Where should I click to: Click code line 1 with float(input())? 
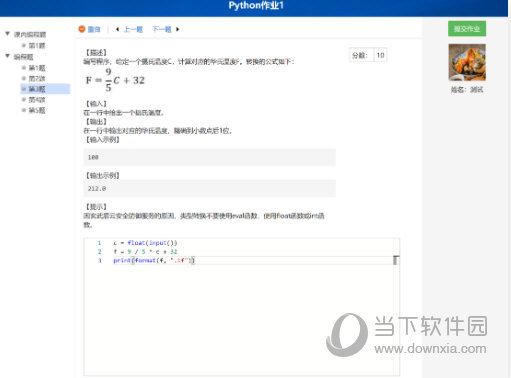[x=145, y=243]
